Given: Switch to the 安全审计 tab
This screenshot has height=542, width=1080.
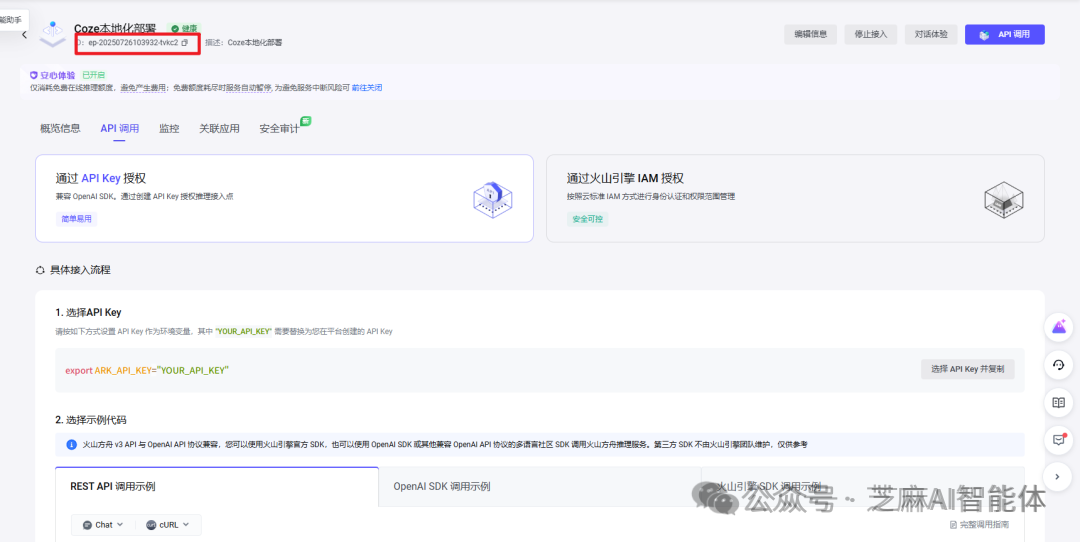Looking at the screenshot, I should point(279,128).
